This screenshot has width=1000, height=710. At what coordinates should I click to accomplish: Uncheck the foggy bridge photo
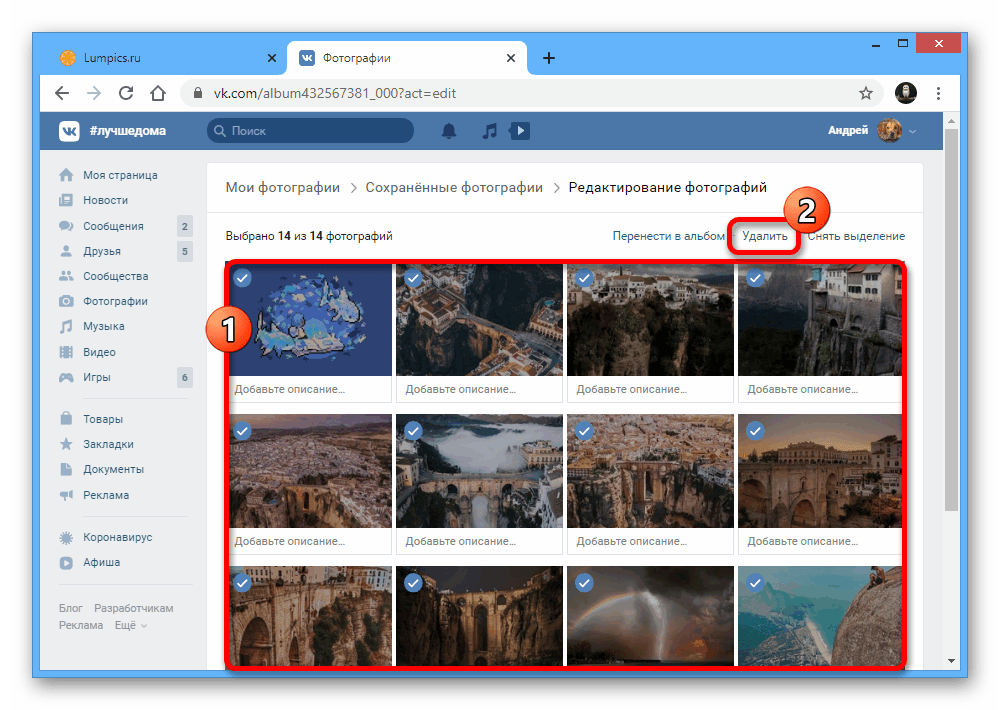(414, 431)
